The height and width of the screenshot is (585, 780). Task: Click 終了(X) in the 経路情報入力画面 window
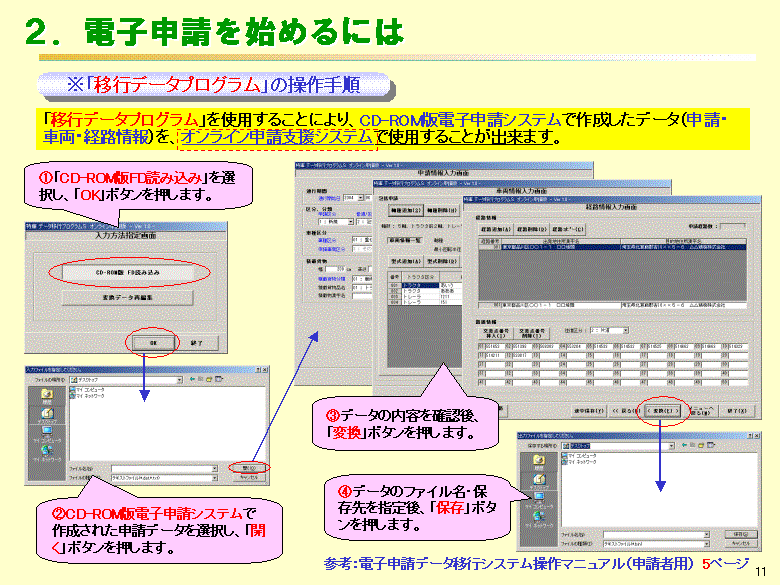click(737, 411)
